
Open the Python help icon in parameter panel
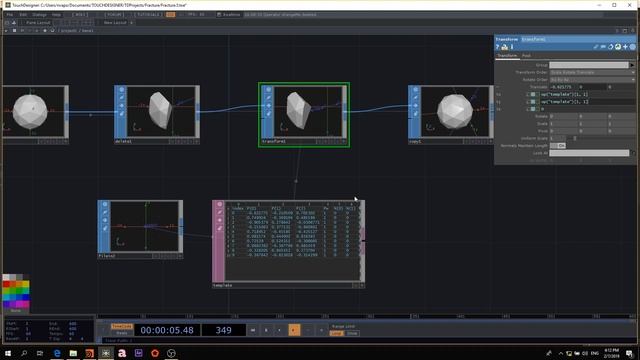click(x=504, y=47)
